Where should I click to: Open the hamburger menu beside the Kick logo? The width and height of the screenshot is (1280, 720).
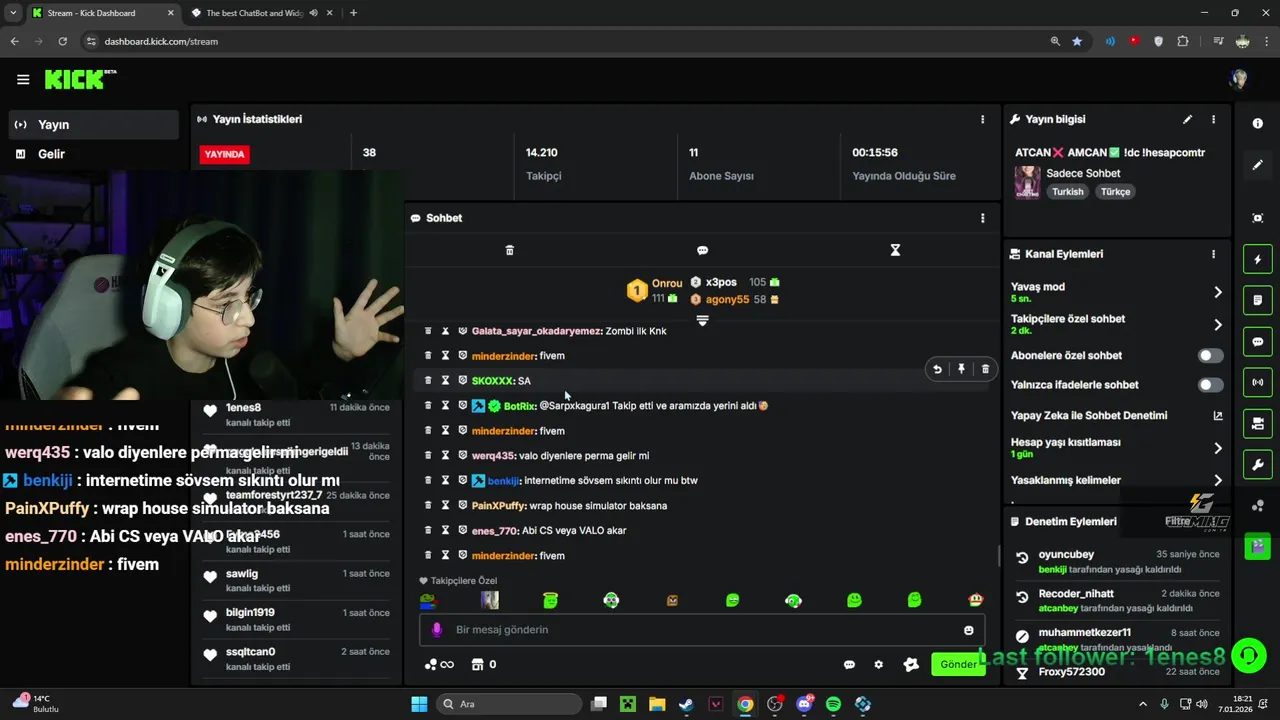[x=23, y=80]
